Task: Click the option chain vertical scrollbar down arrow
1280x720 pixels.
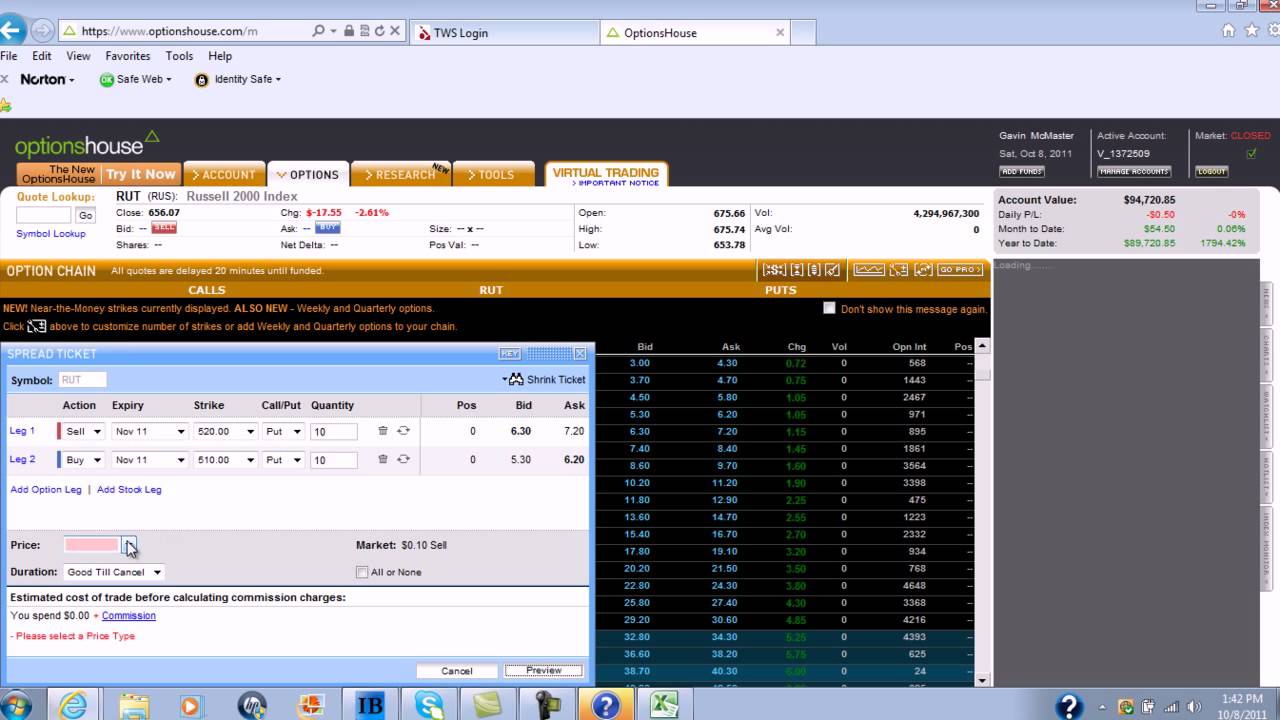Action: pos(982,680)
